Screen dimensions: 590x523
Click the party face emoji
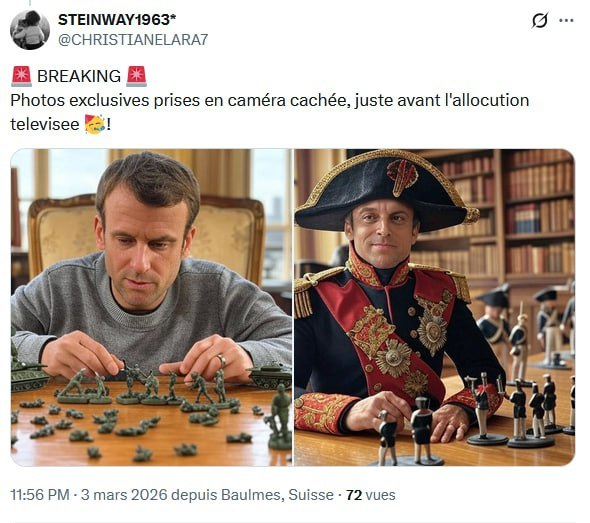(95, 125)
